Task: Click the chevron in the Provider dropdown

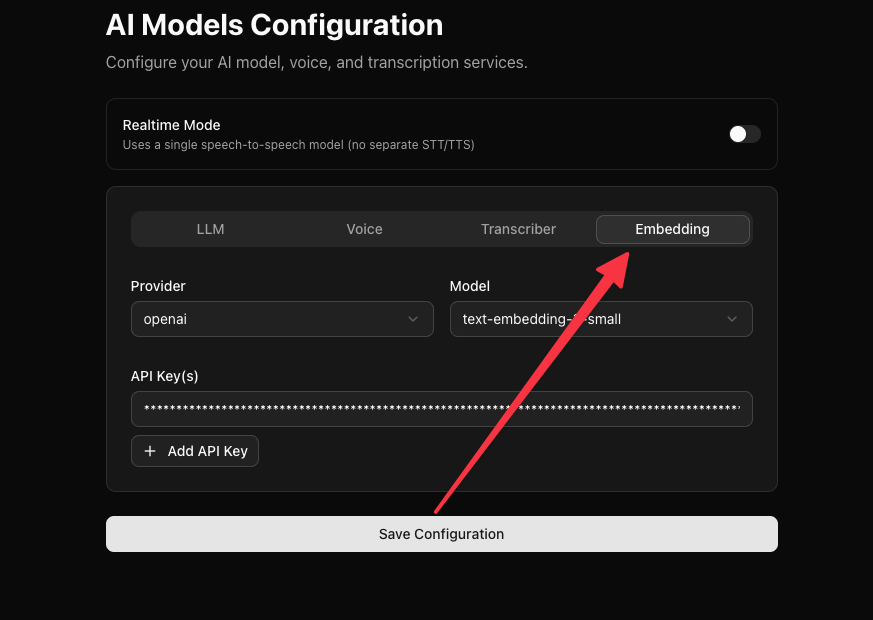Action: pos(413,319)
